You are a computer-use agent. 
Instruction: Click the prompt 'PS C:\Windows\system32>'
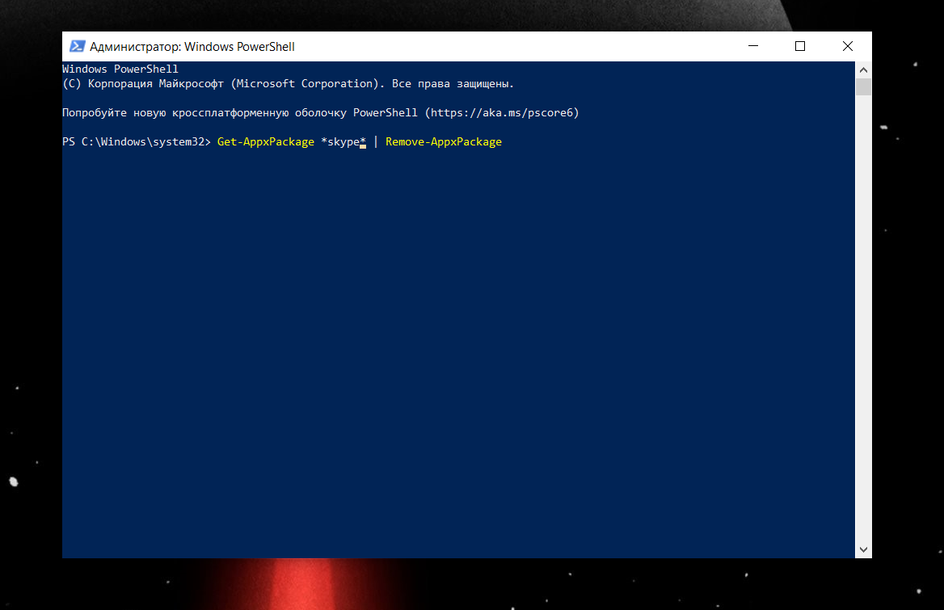137,142
